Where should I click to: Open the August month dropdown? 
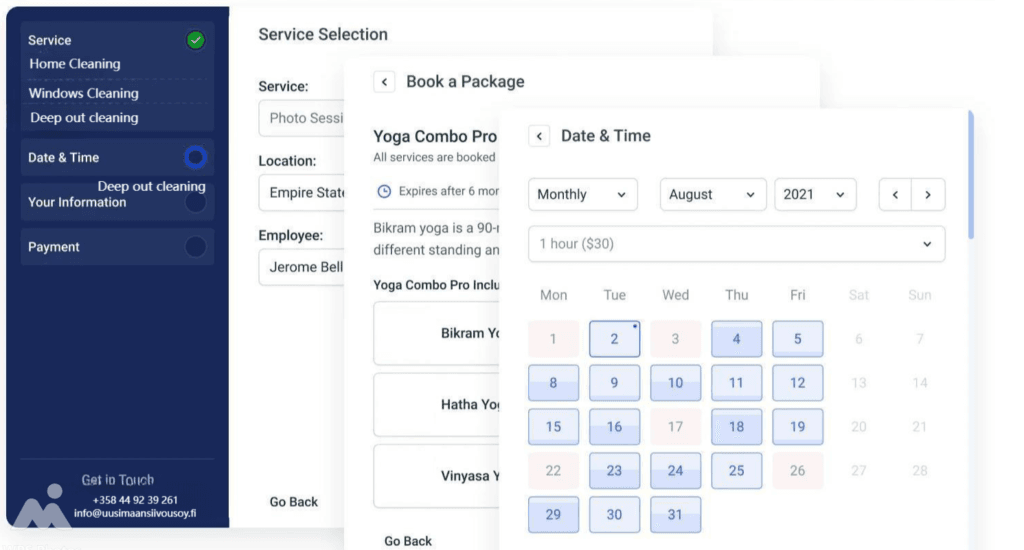[712, 195]
